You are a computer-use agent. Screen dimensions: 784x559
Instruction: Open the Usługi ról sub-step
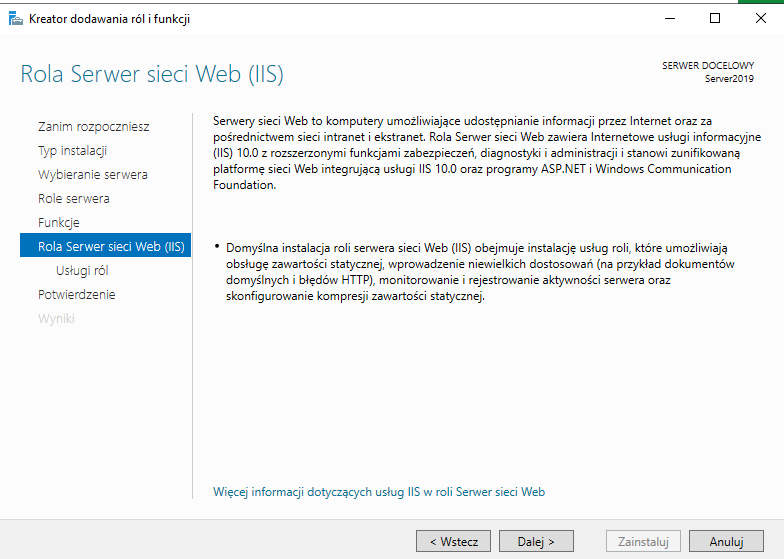click(x=82, y=270)
